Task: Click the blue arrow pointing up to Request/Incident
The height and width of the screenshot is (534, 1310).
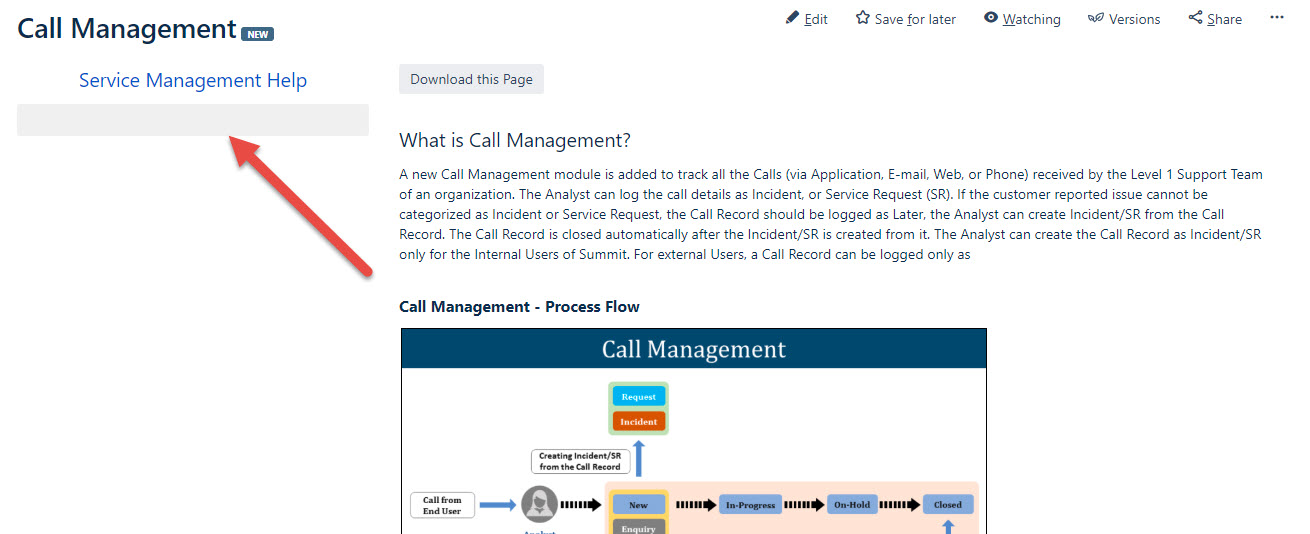Action: [640, 459]
